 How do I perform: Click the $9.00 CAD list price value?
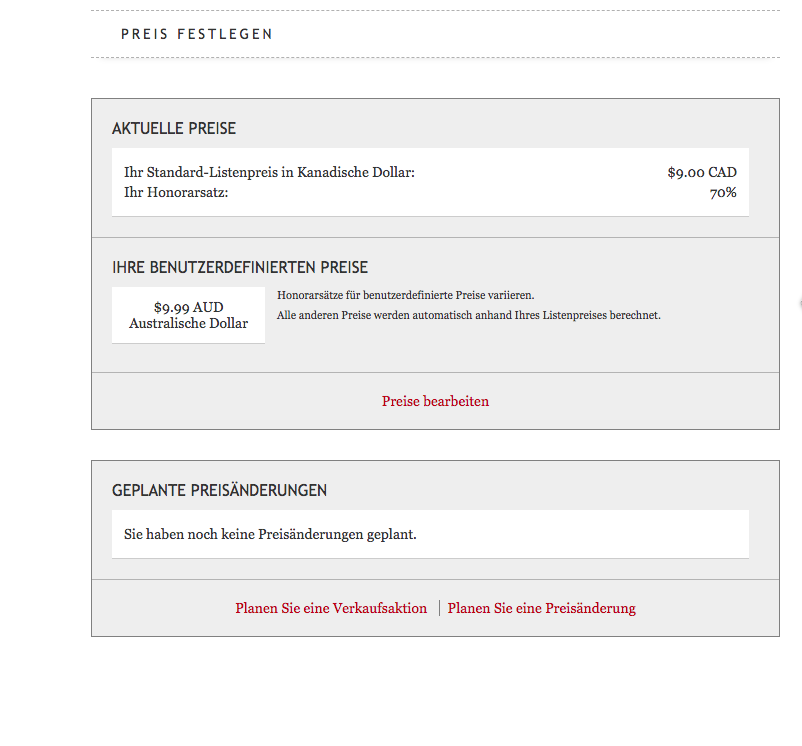(x=701, y=172)
